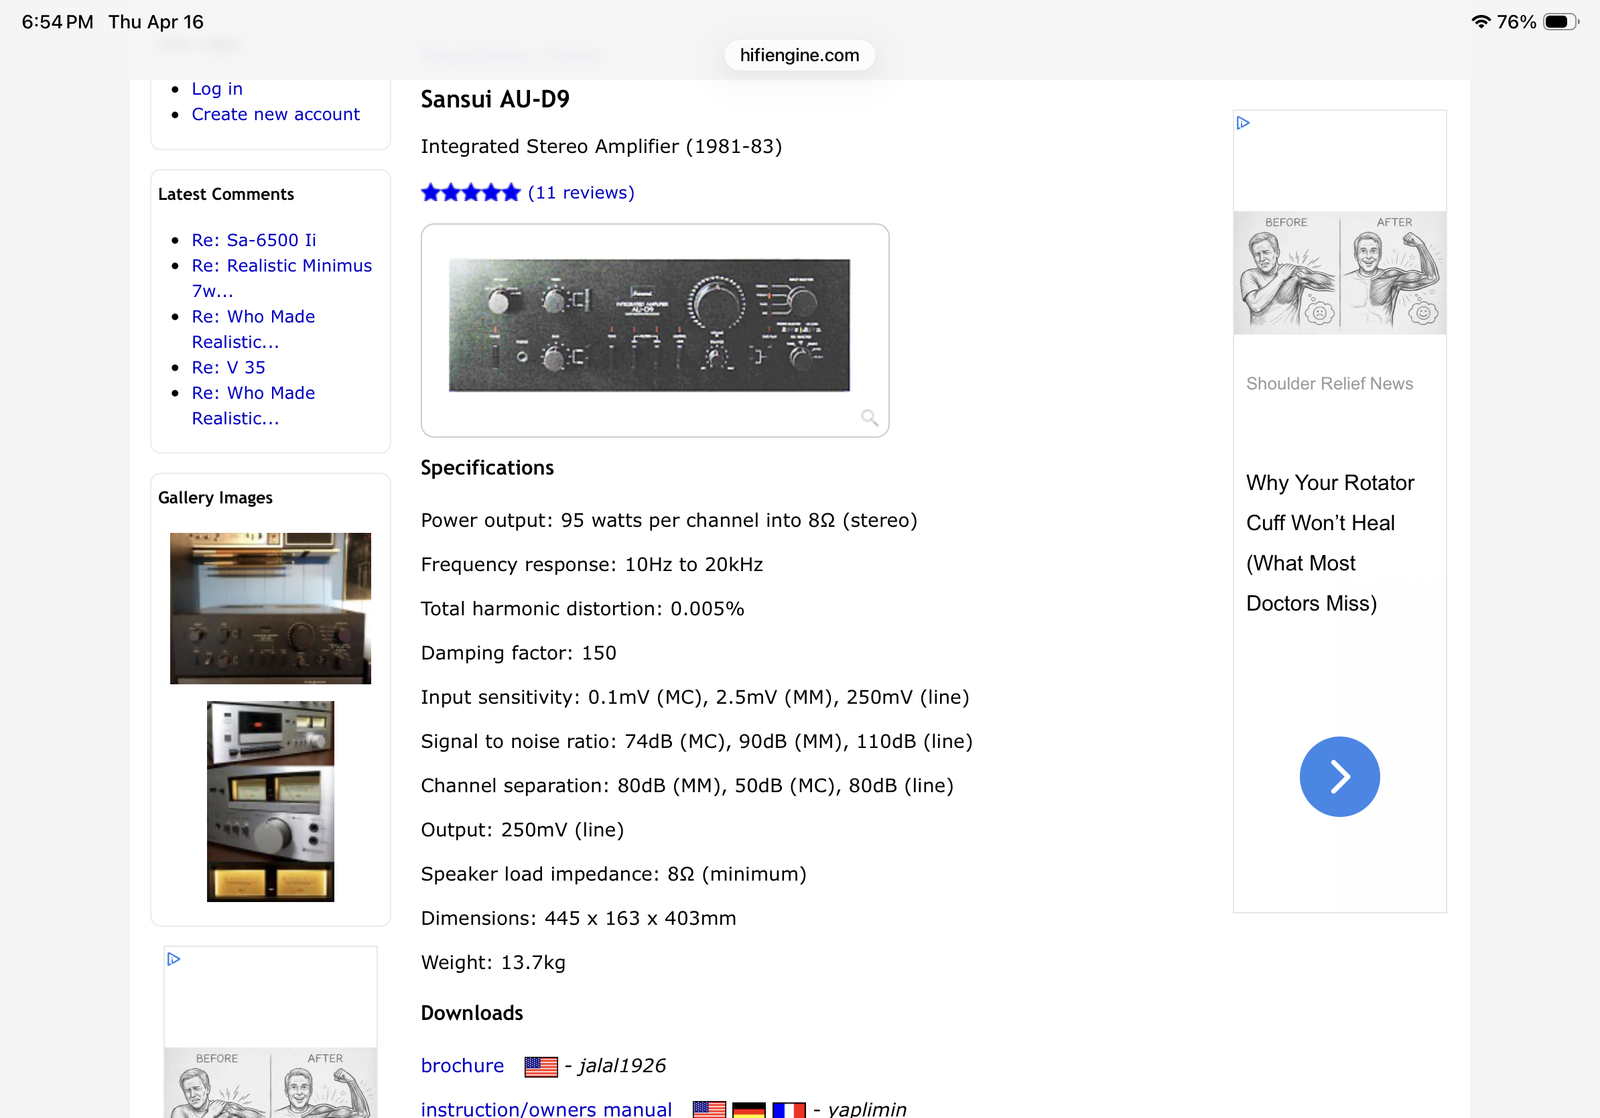
Task: Click the five-star rating icons
Action: [471, 193]
